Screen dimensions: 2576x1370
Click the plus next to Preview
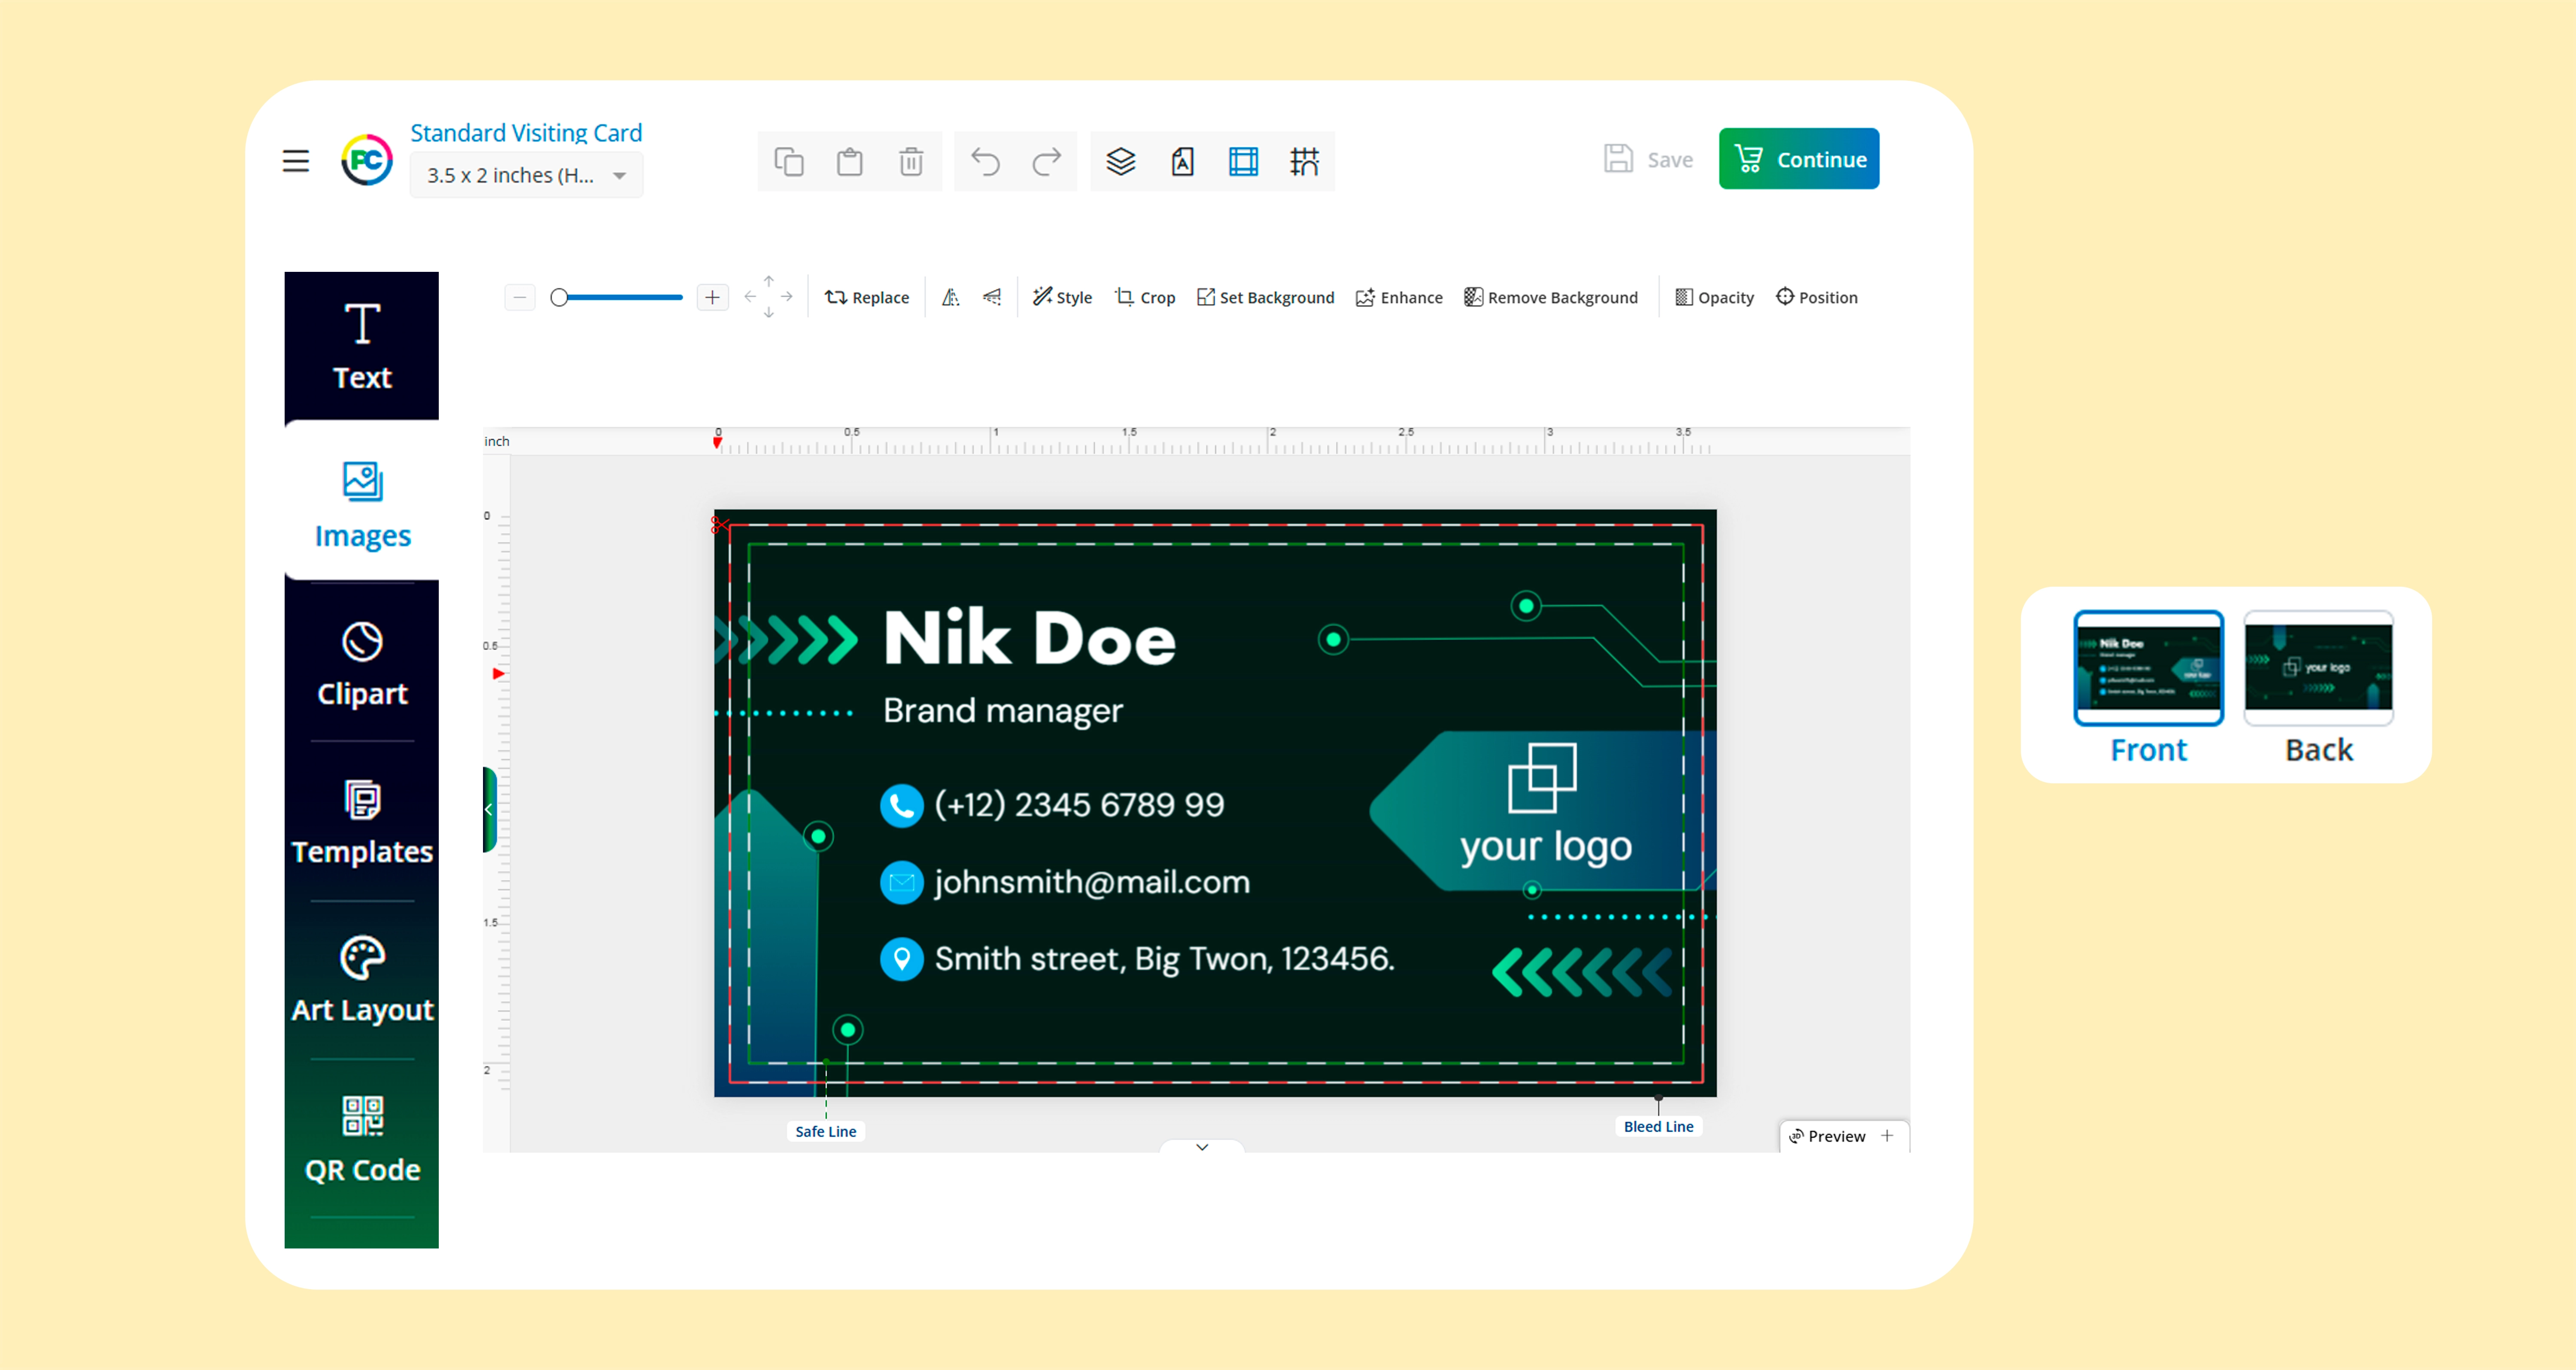click(x=1886, y=1136)
